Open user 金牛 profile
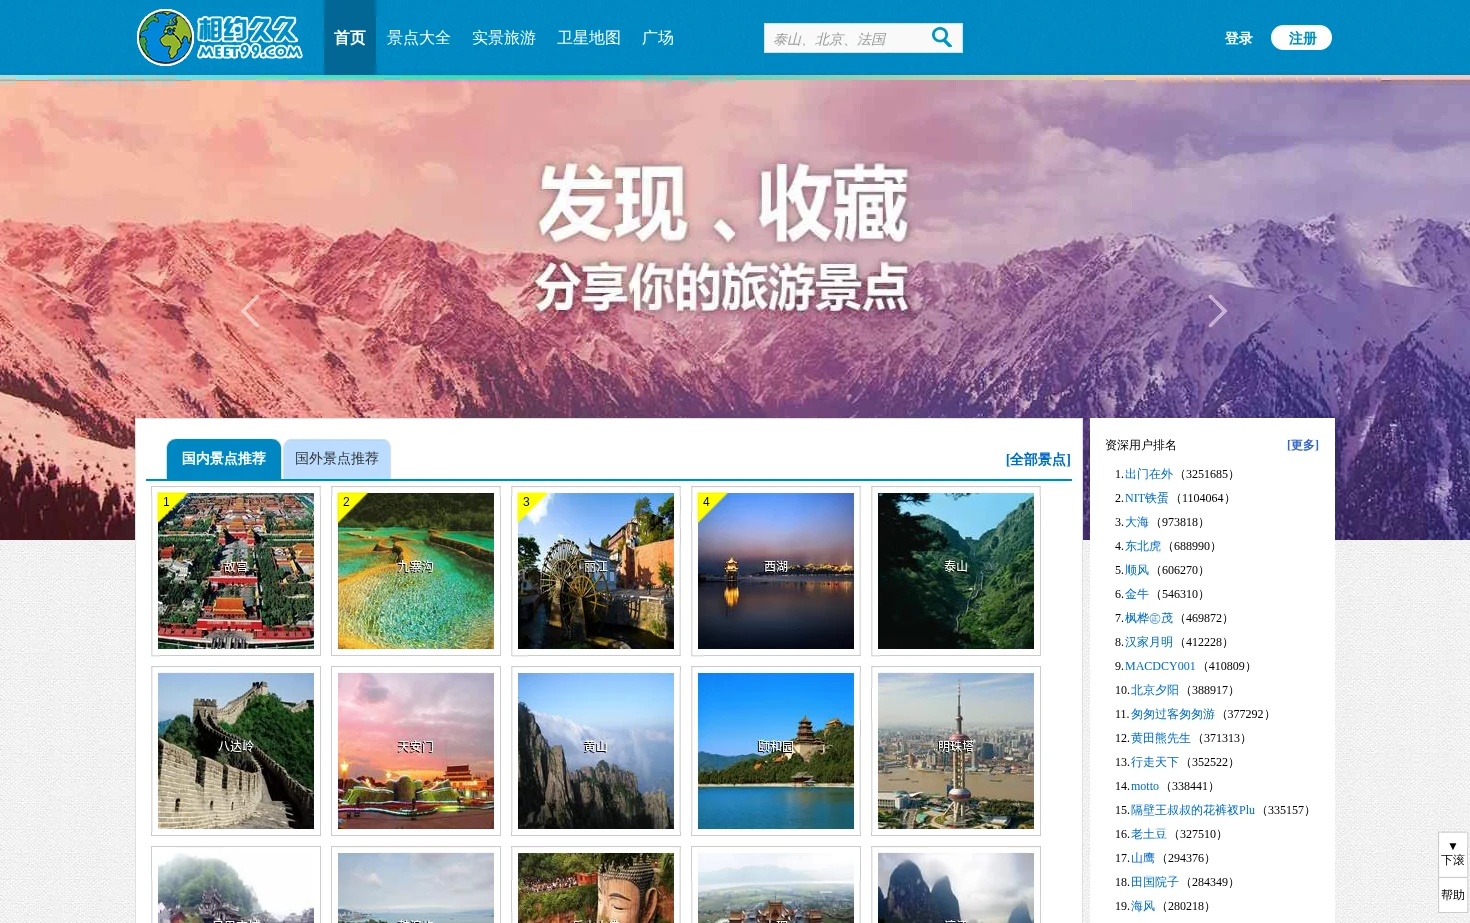 pos(1136,594)
